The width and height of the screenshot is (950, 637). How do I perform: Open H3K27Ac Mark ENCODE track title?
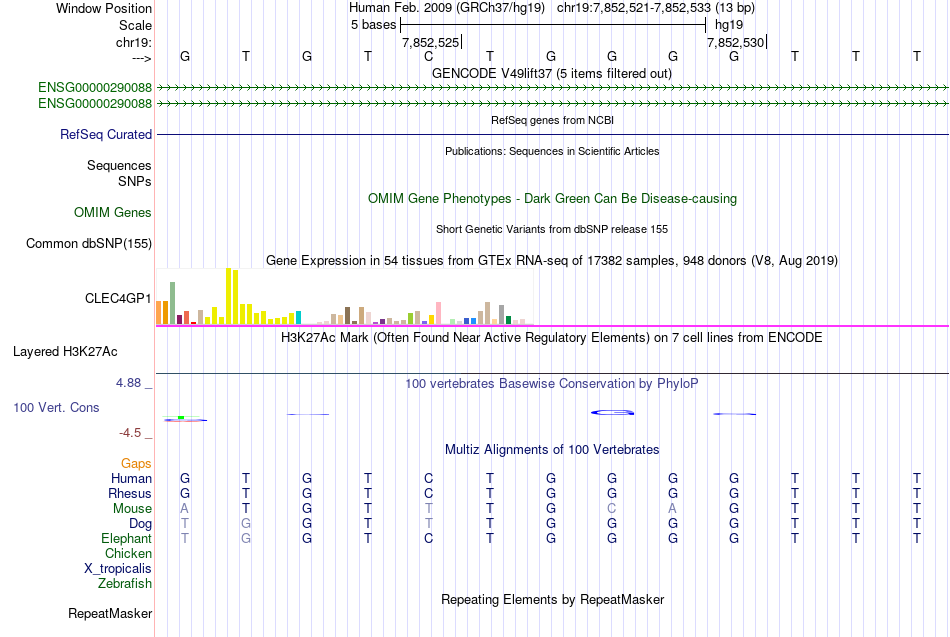coord(552,338)
